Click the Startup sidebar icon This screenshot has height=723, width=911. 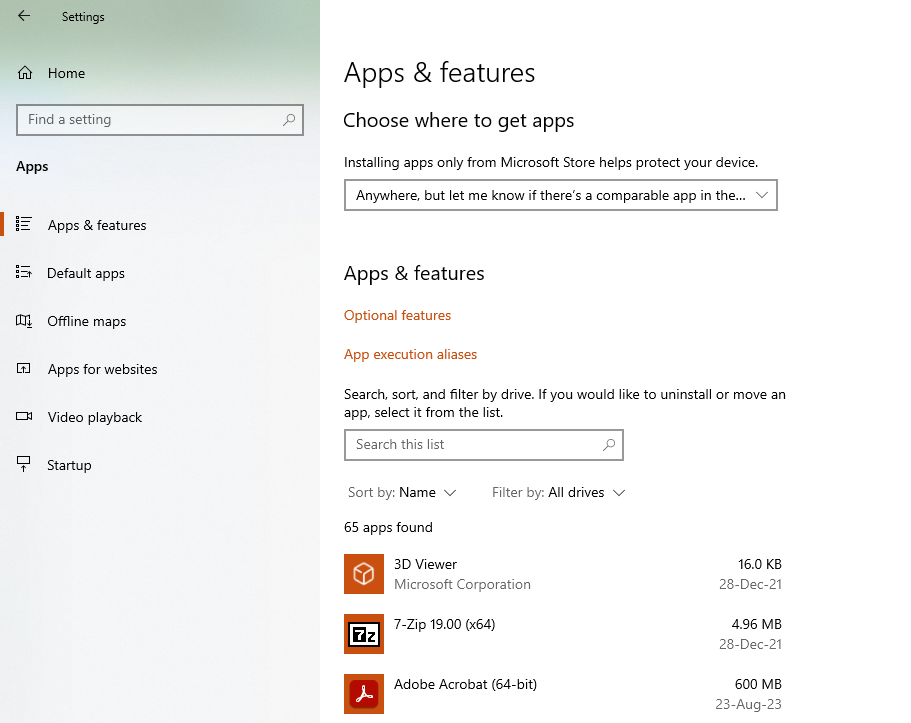point(24,464)
